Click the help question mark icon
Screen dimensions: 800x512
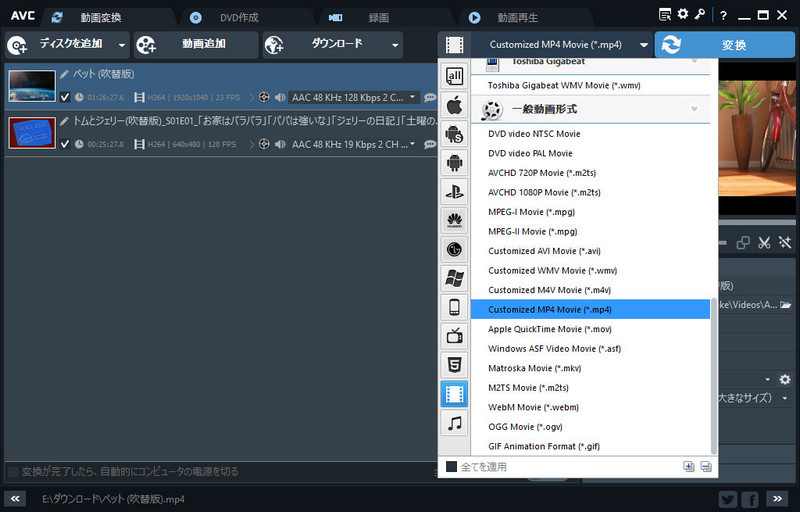[723, 15]
